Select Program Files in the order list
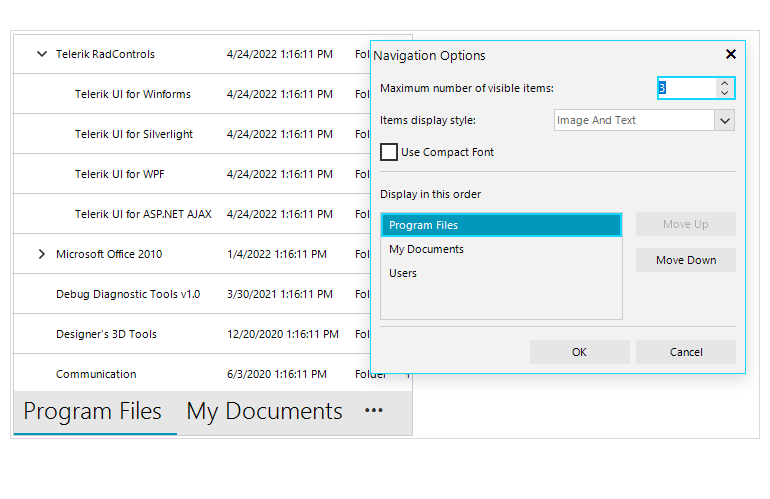 point(501,225)
